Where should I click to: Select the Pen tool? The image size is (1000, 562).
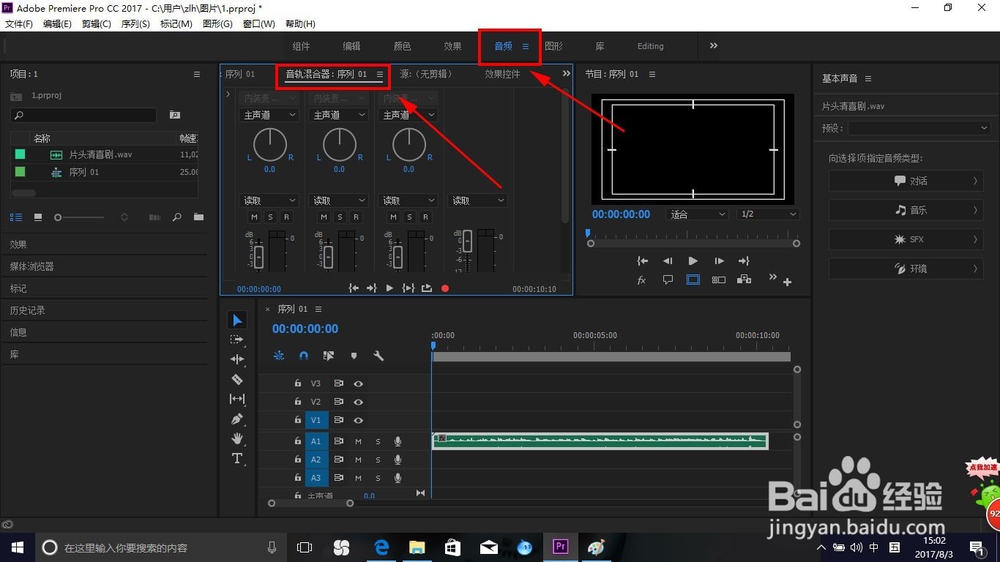[237, 419]
